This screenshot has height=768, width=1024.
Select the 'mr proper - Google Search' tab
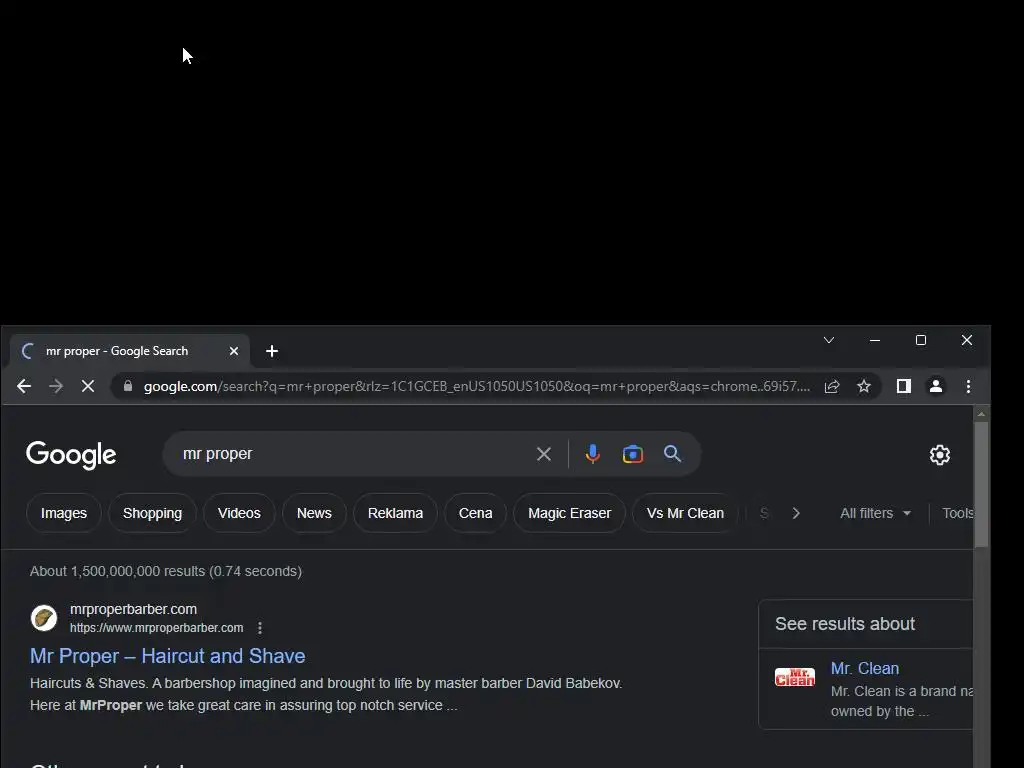129,351
